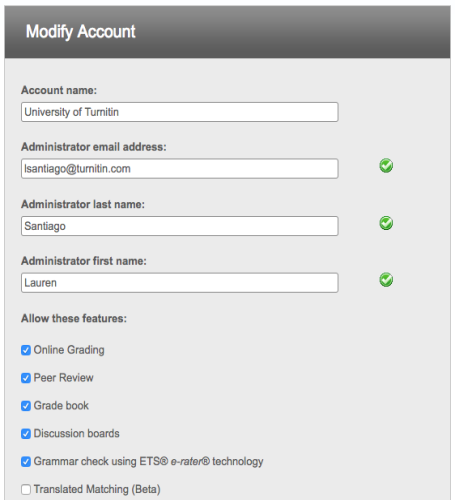Toggle the Peer Review checkbox
The image size is (455, 500).
[x=26, y=378]
